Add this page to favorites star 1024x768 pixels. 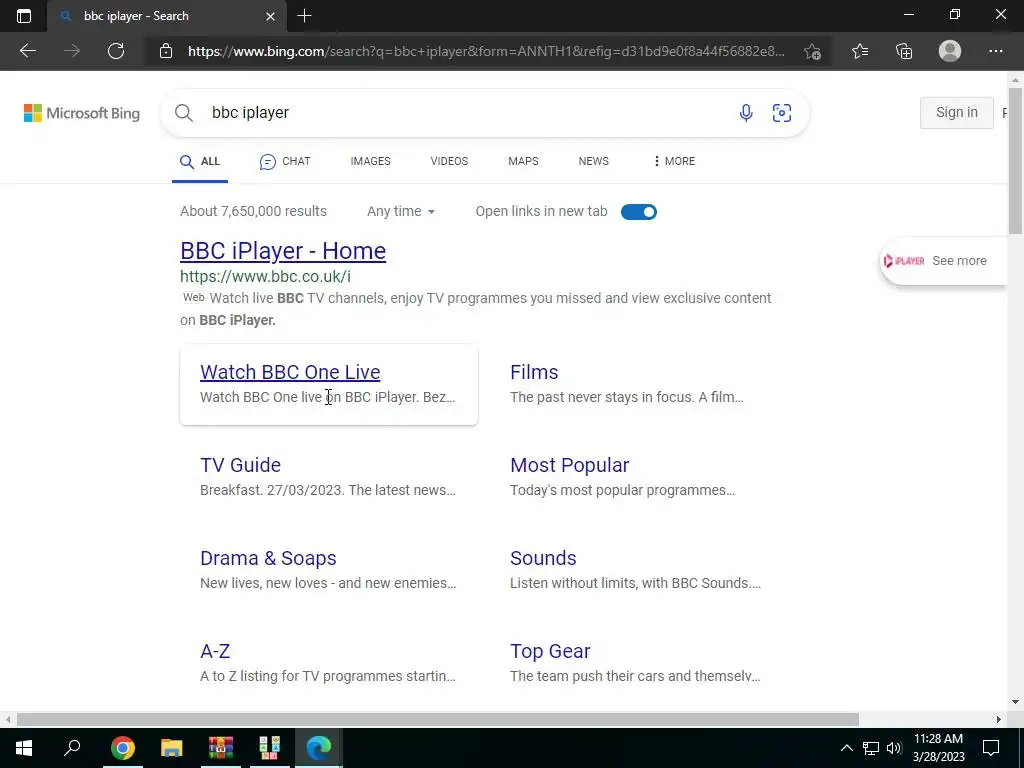click(812, 51)
